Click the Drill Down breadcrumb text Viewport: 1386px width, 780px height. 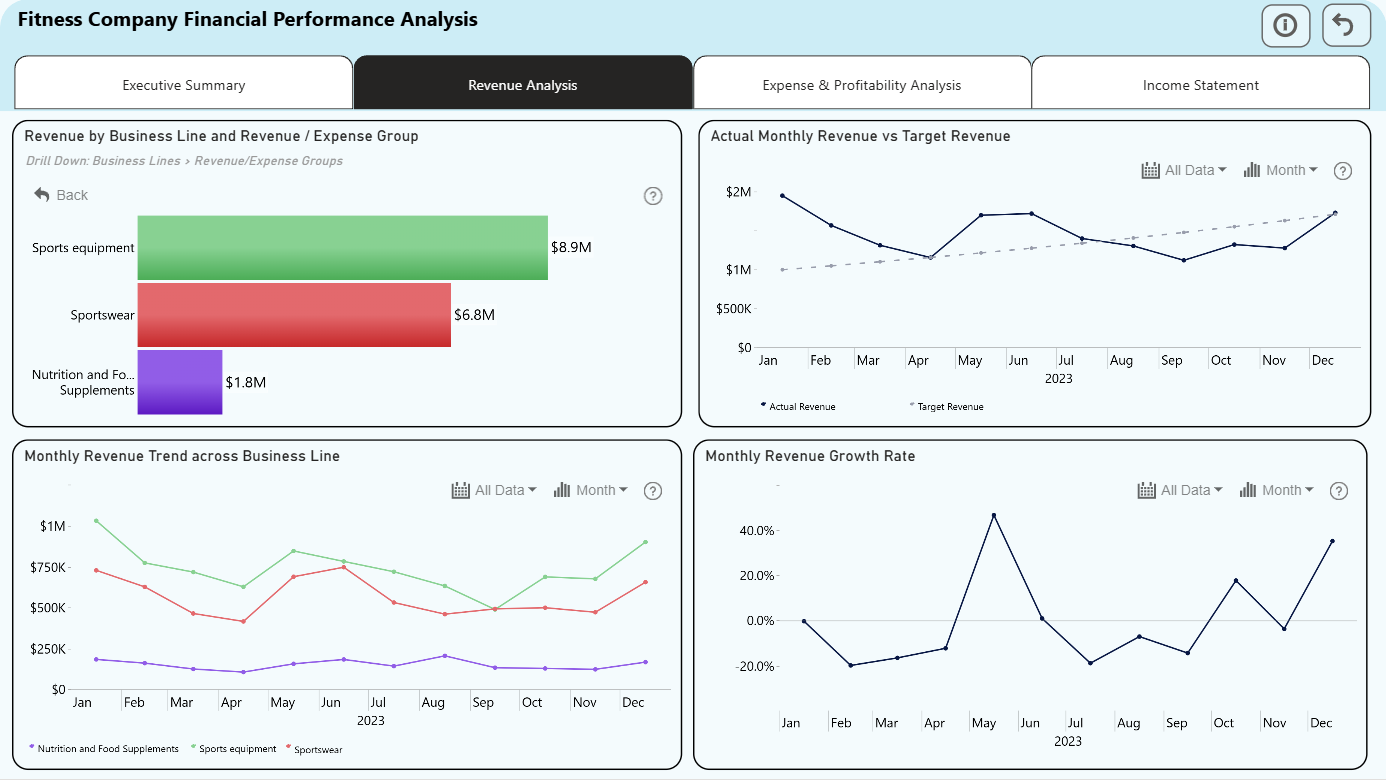point(184,161)
